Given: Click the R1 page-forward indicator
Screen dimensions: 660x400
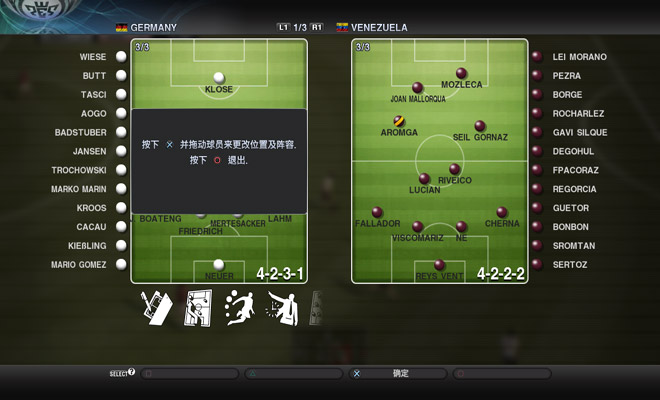Looking at the screenshot, I should pos(317,27).
